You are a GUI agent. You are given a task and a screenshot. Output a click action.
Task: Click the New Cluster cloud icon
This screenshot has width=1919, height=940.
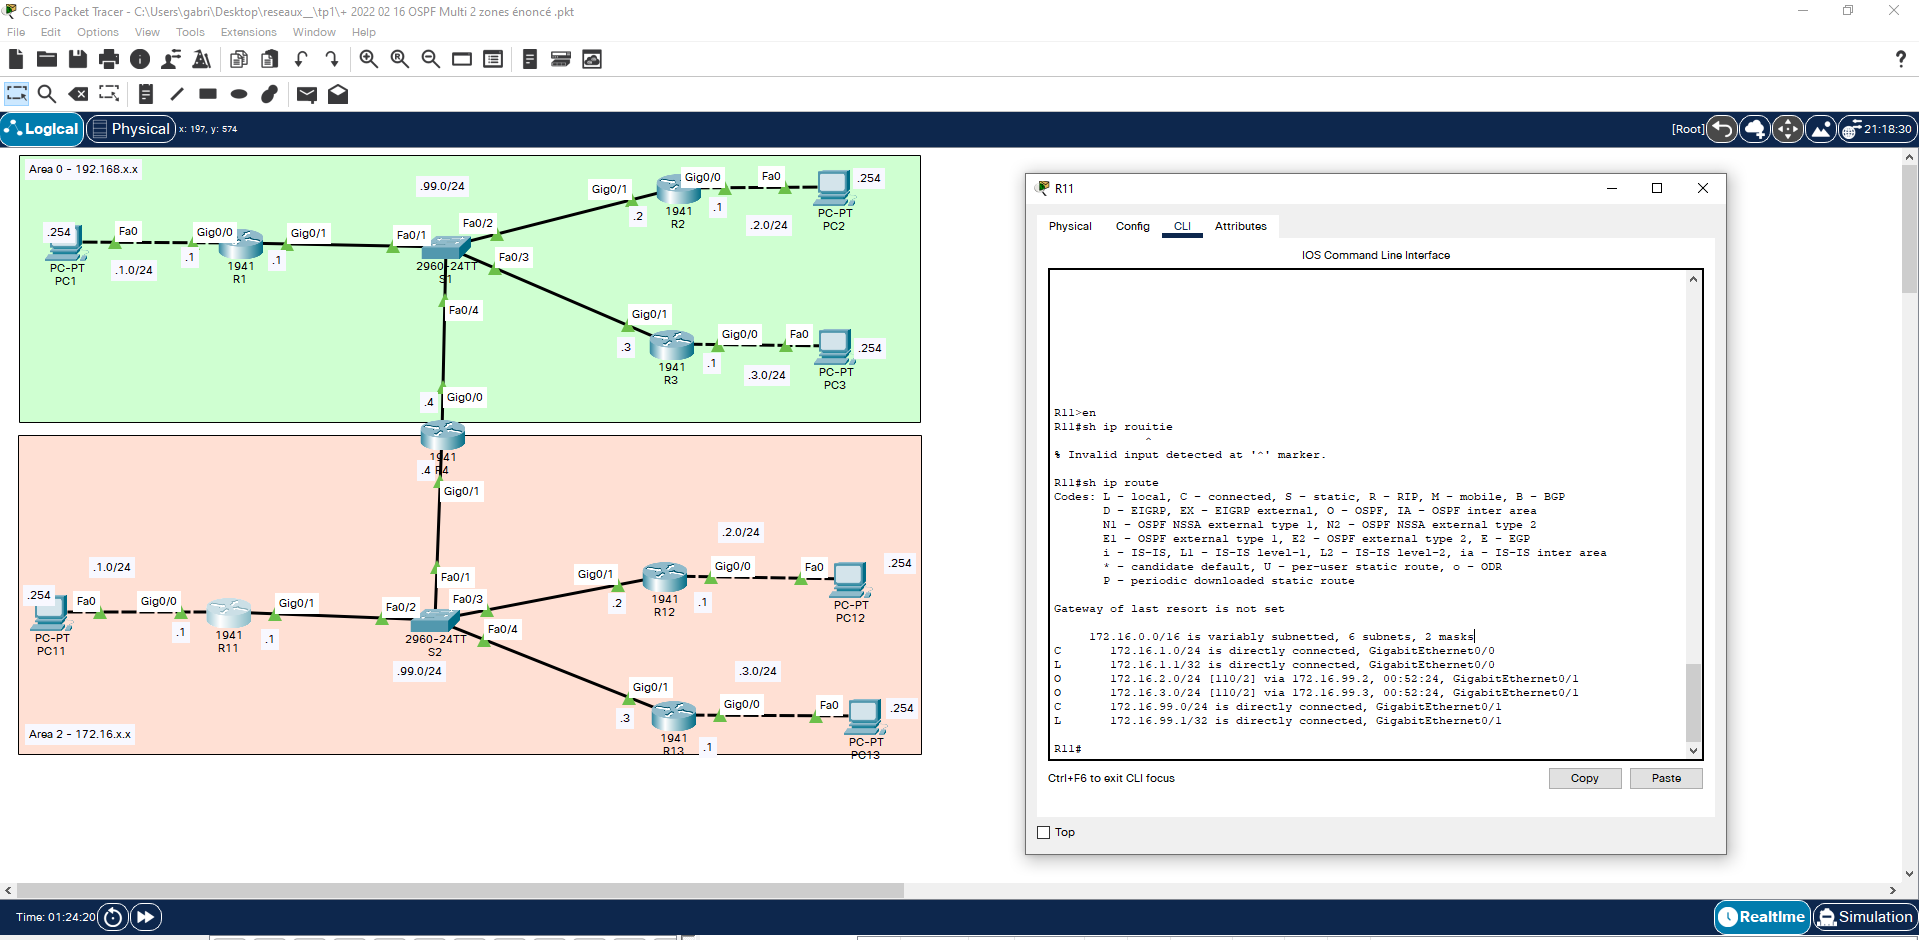[1755, 129]
